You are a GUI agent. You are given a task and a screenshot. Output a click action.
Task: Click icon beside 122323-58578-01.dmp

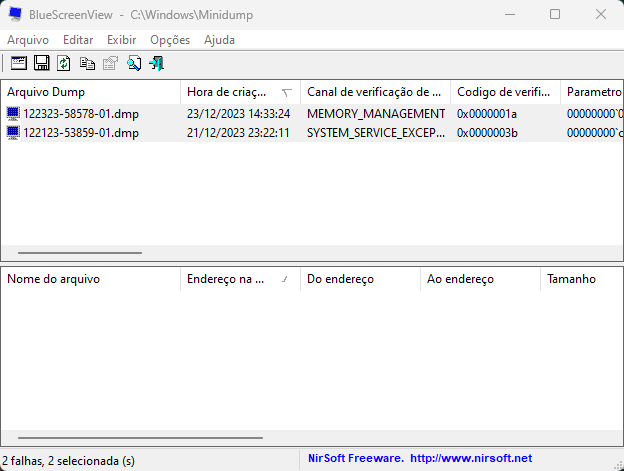[13, 114]
